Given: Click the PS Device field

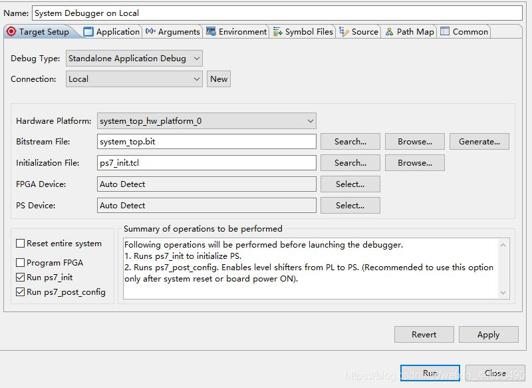Looking at the screenshot, I should [207, 206].
